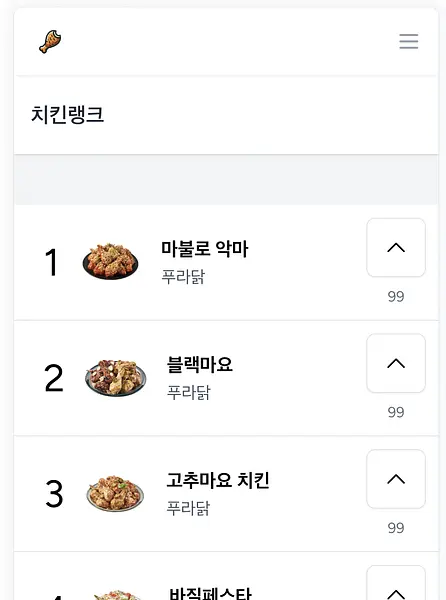Upvote 고추마요 치킨 with the up arrow
The height and width of the screenshot is (600, 446).
pyautogui.click(x=396, y=479)
